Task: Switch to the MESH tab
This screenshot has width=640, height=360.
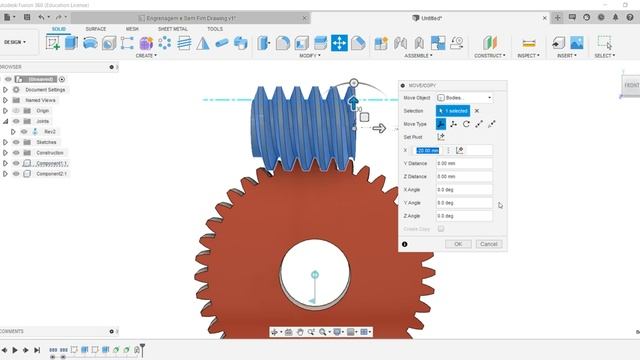Action: tap(132, 29)
